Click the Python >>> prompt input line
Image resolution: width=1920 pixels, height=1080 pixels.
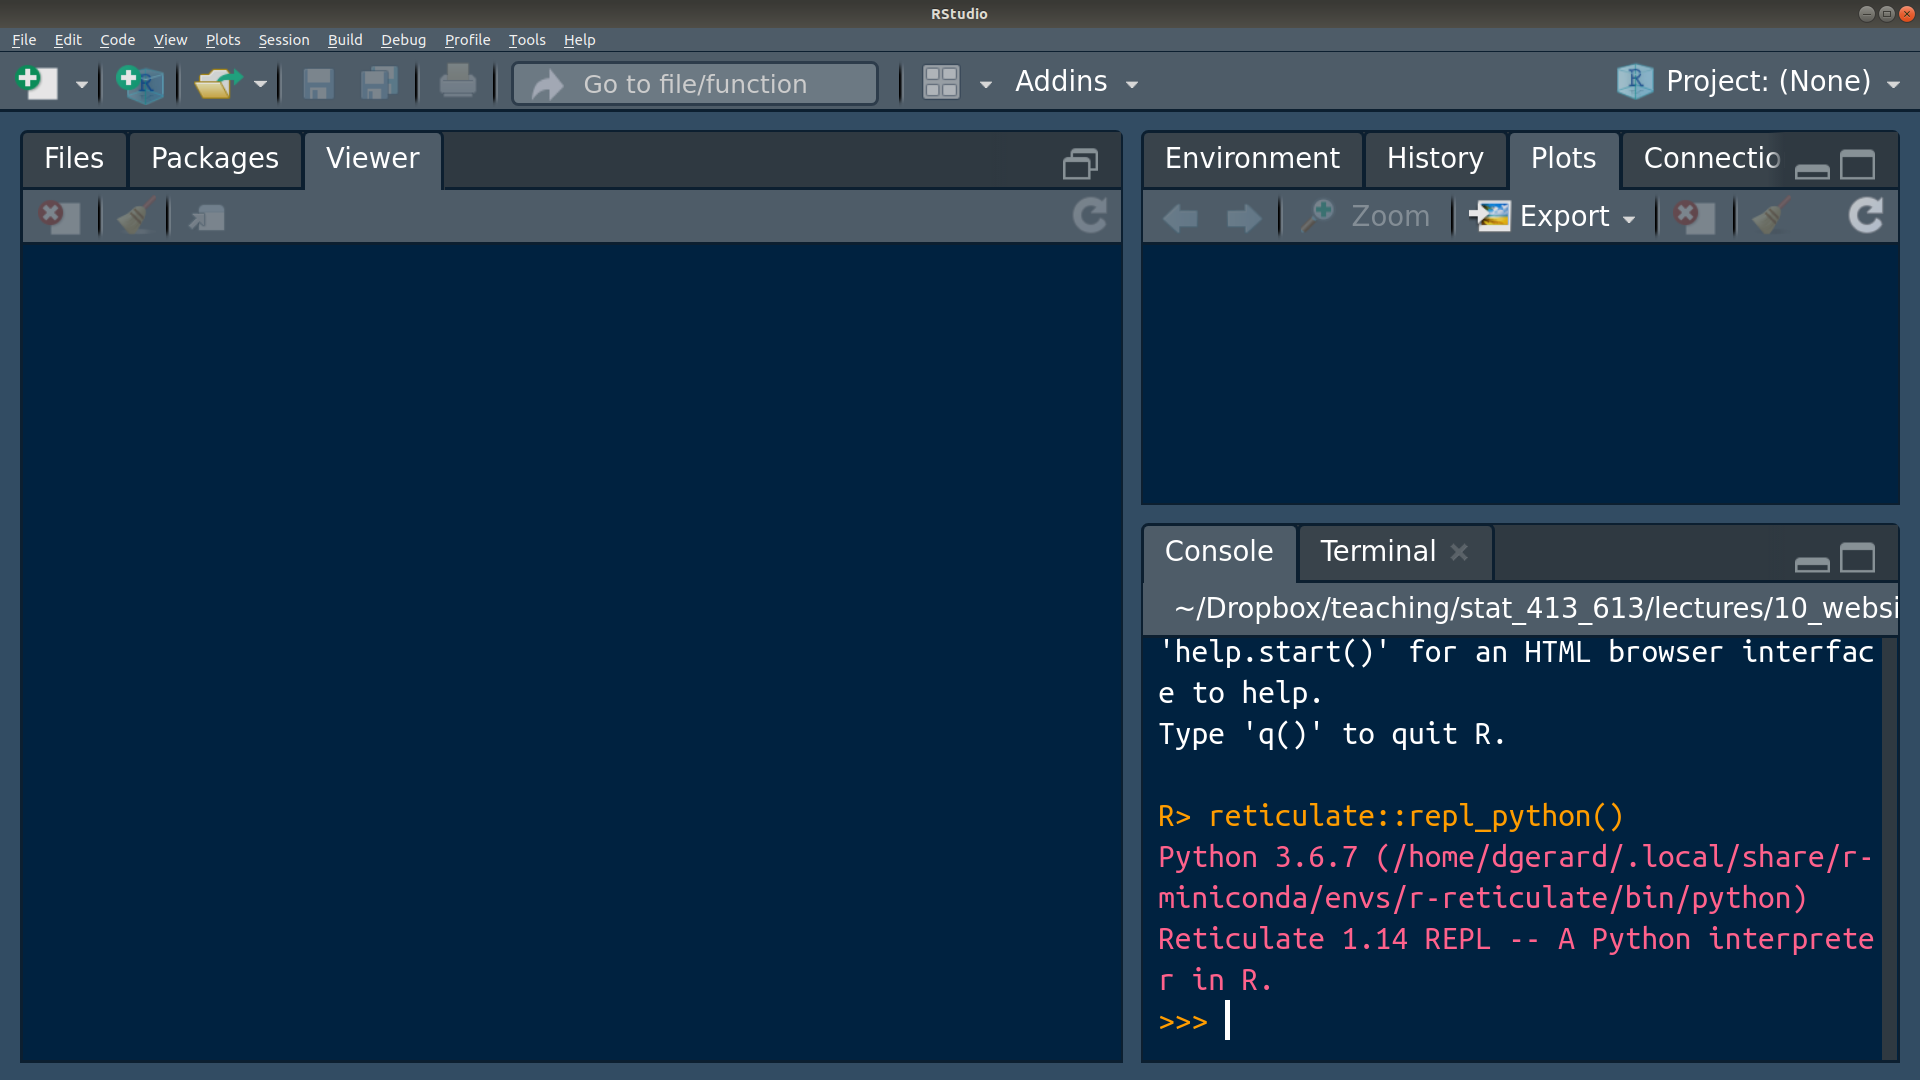point(1519,1022)
